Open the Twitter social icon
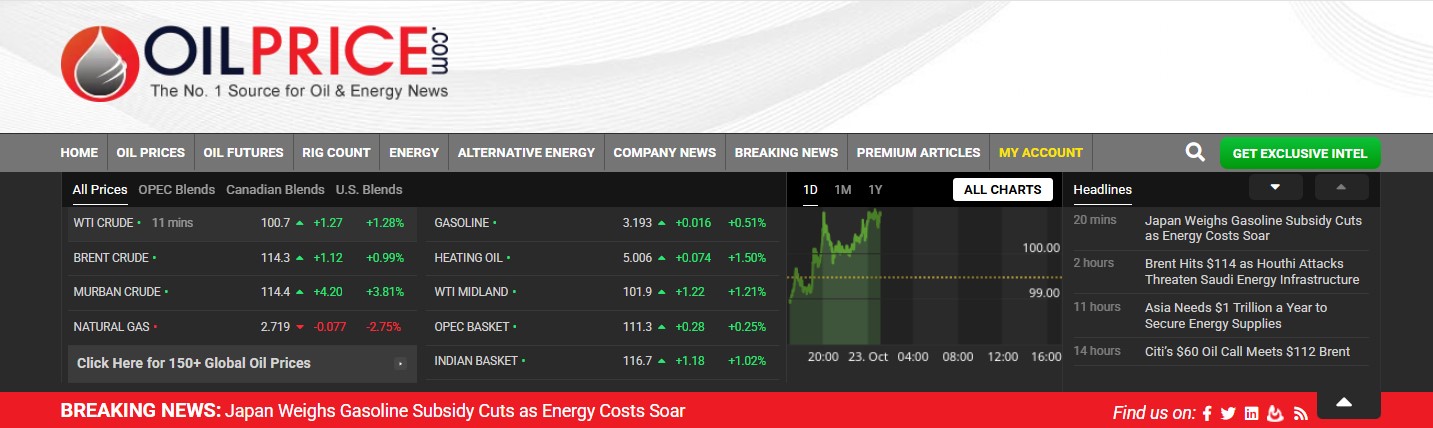The width and height of the screenshot is (1433, 428). point(1228,413)
